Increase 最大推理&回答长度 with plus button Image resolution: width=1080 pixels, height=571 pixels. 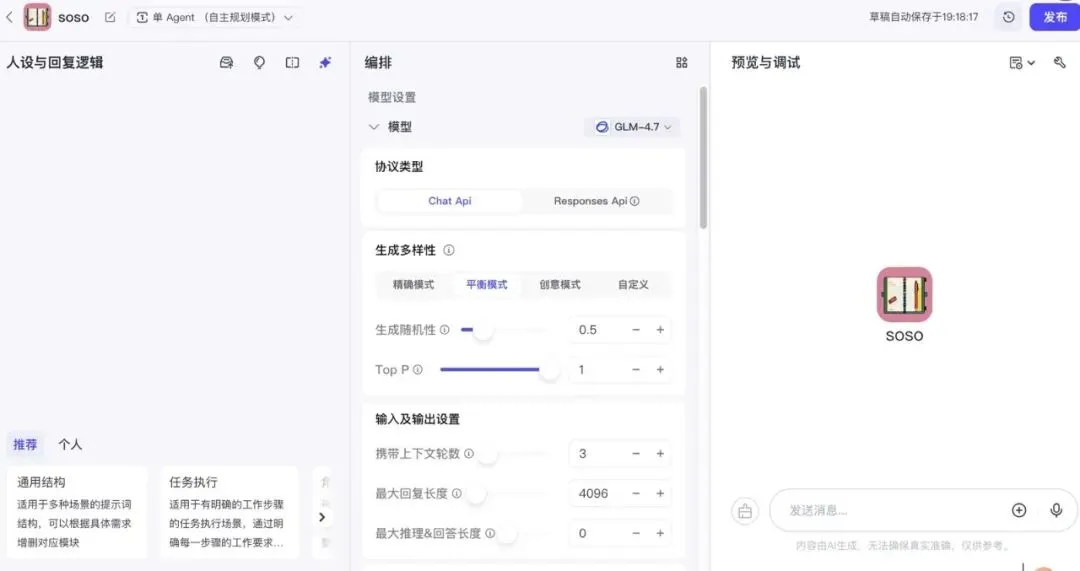point(660,534)
